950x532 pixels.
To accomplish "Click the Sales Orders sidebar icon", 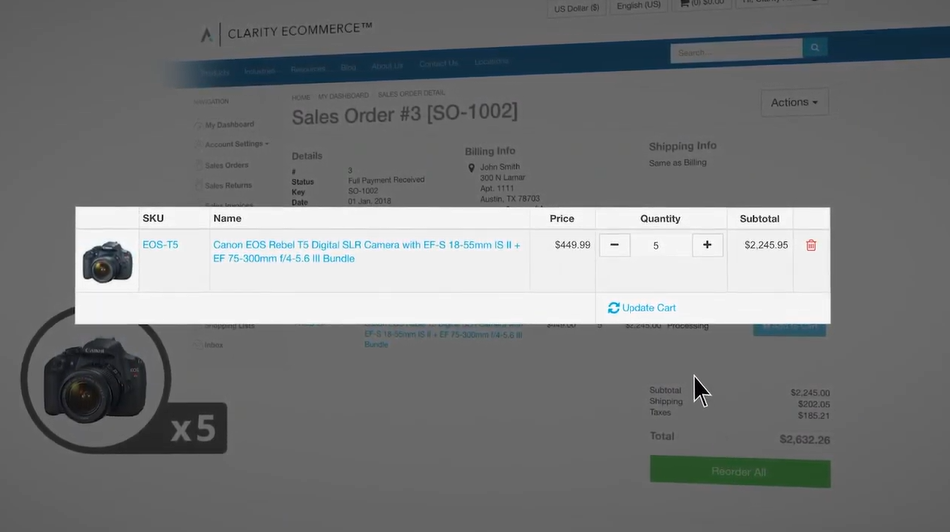I will (x=199, y=165).
